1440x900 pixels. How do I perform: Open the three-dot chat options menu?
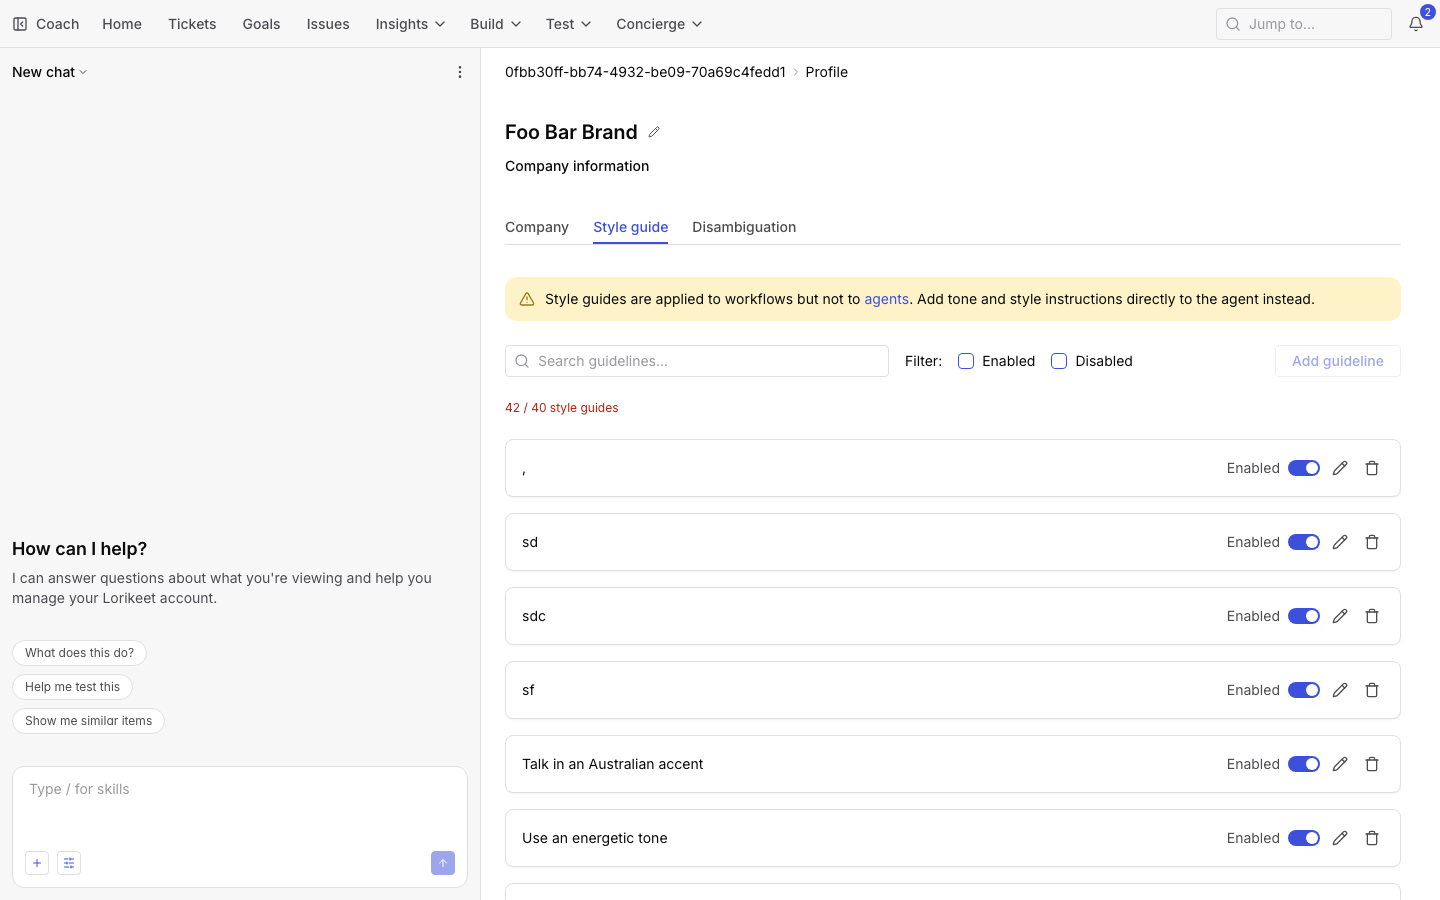point(460,72)
